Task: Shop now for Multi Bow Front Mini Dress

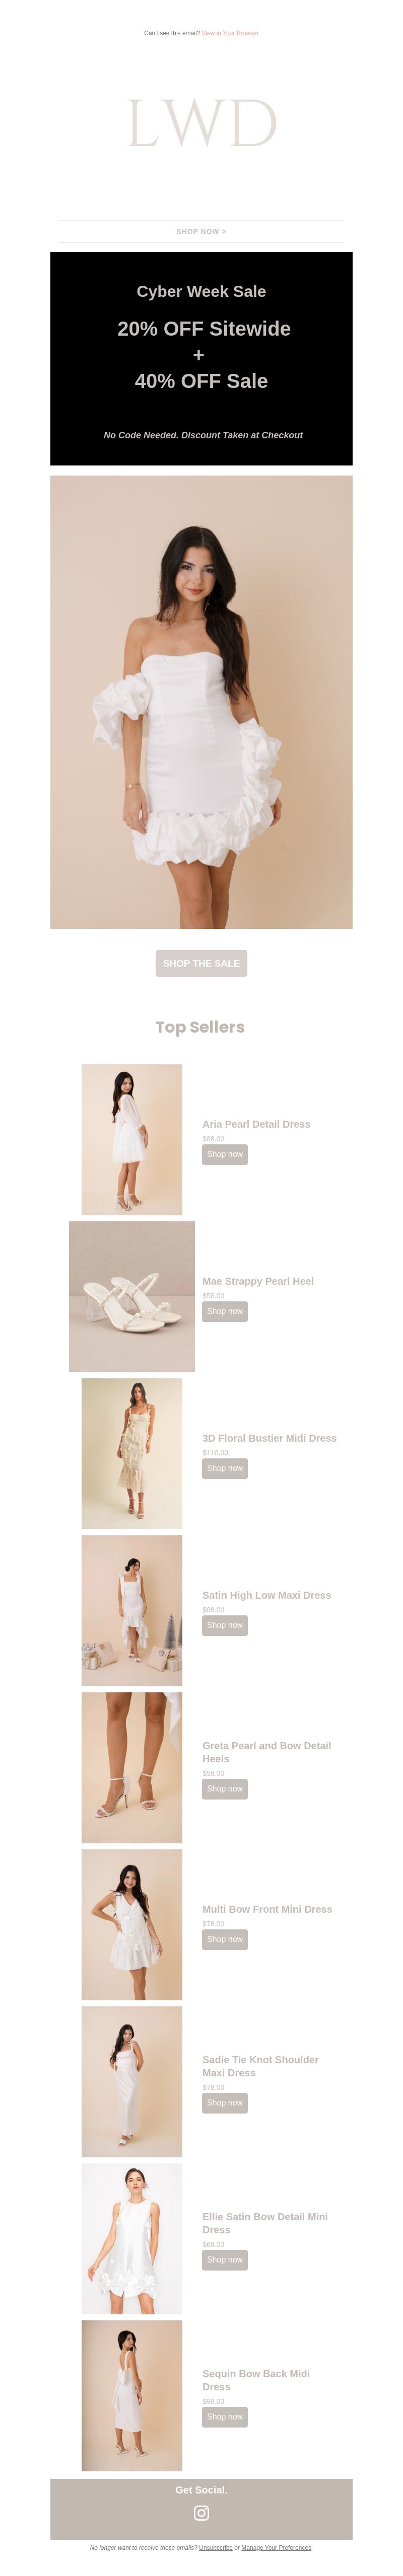Action: pos(225,1939)
